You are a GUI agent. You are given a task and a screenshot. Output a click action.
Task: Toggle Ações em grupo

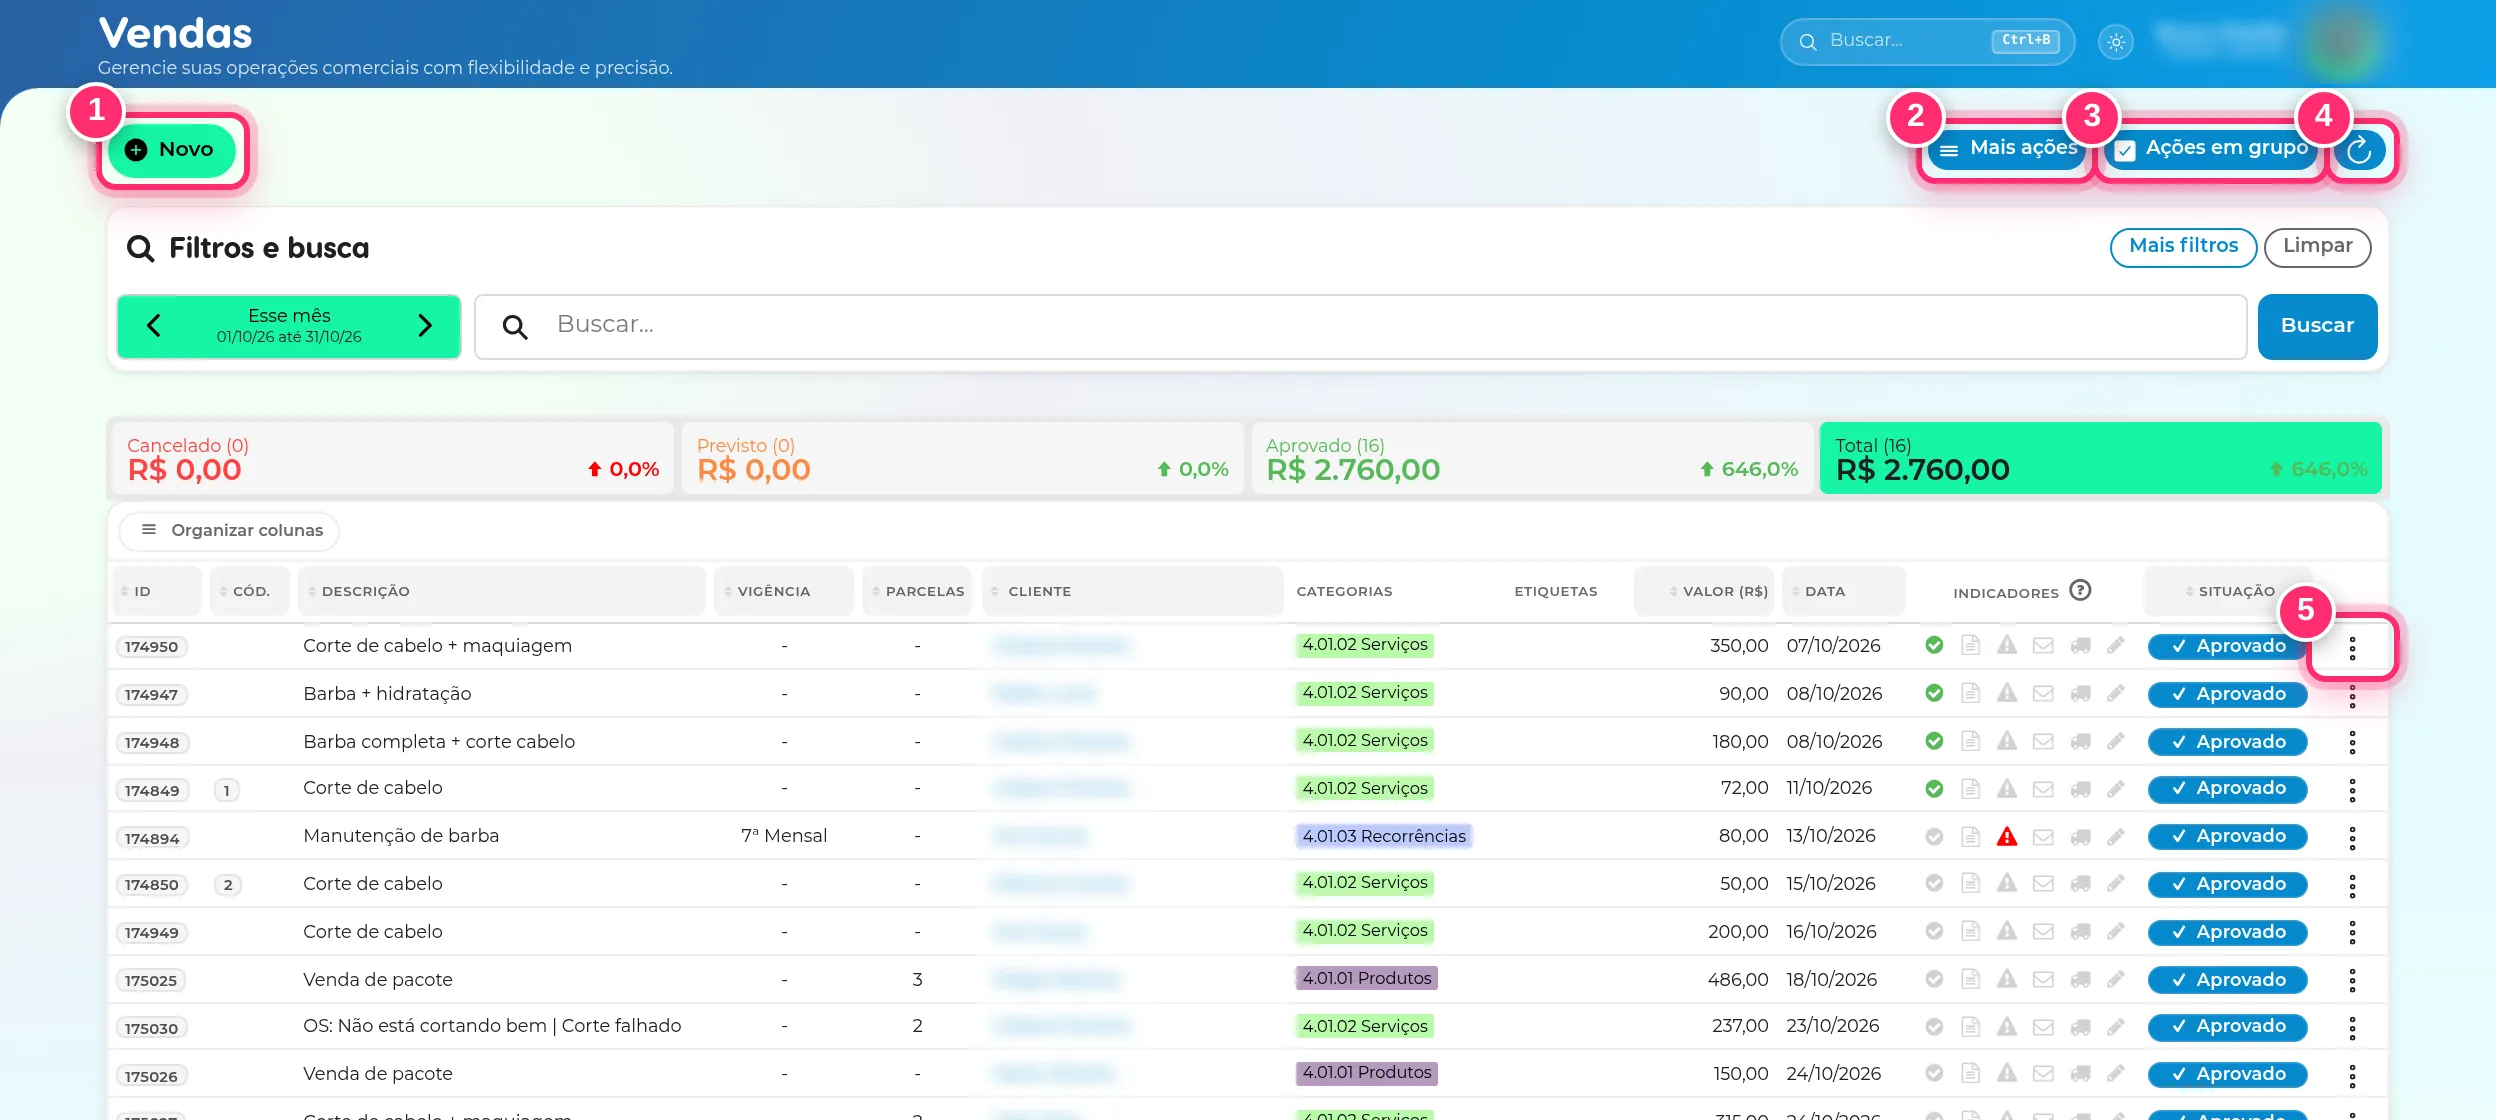2210,149
